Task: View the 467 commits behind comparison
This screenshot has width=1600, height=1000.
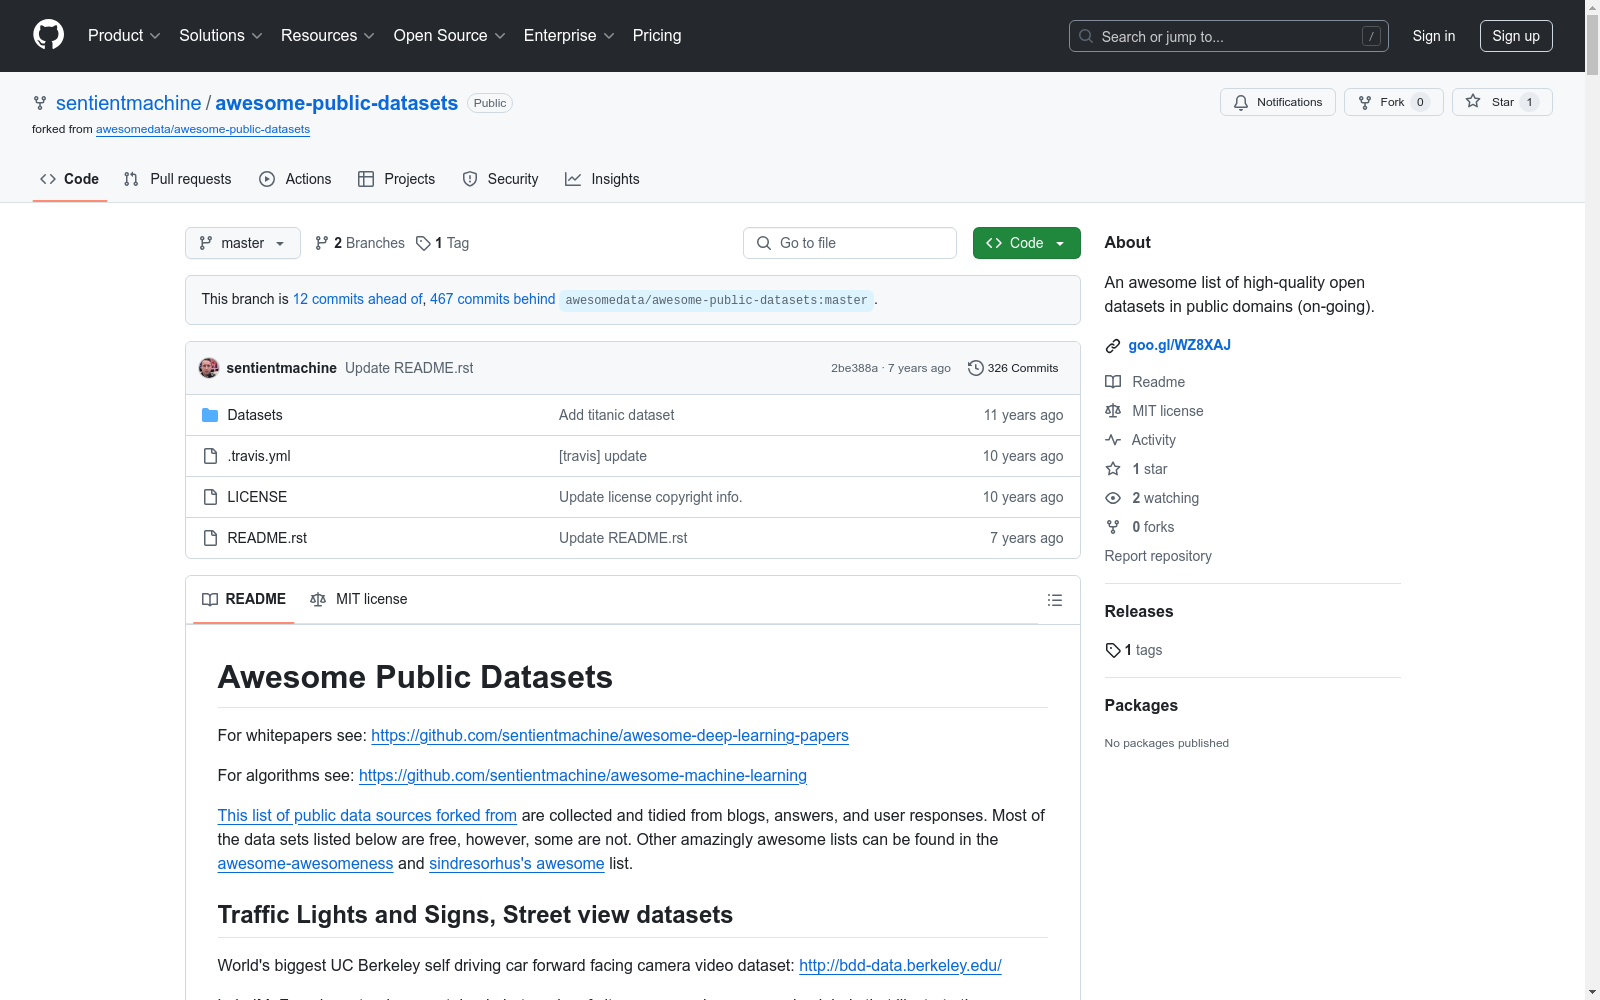Action: (493, 299)
